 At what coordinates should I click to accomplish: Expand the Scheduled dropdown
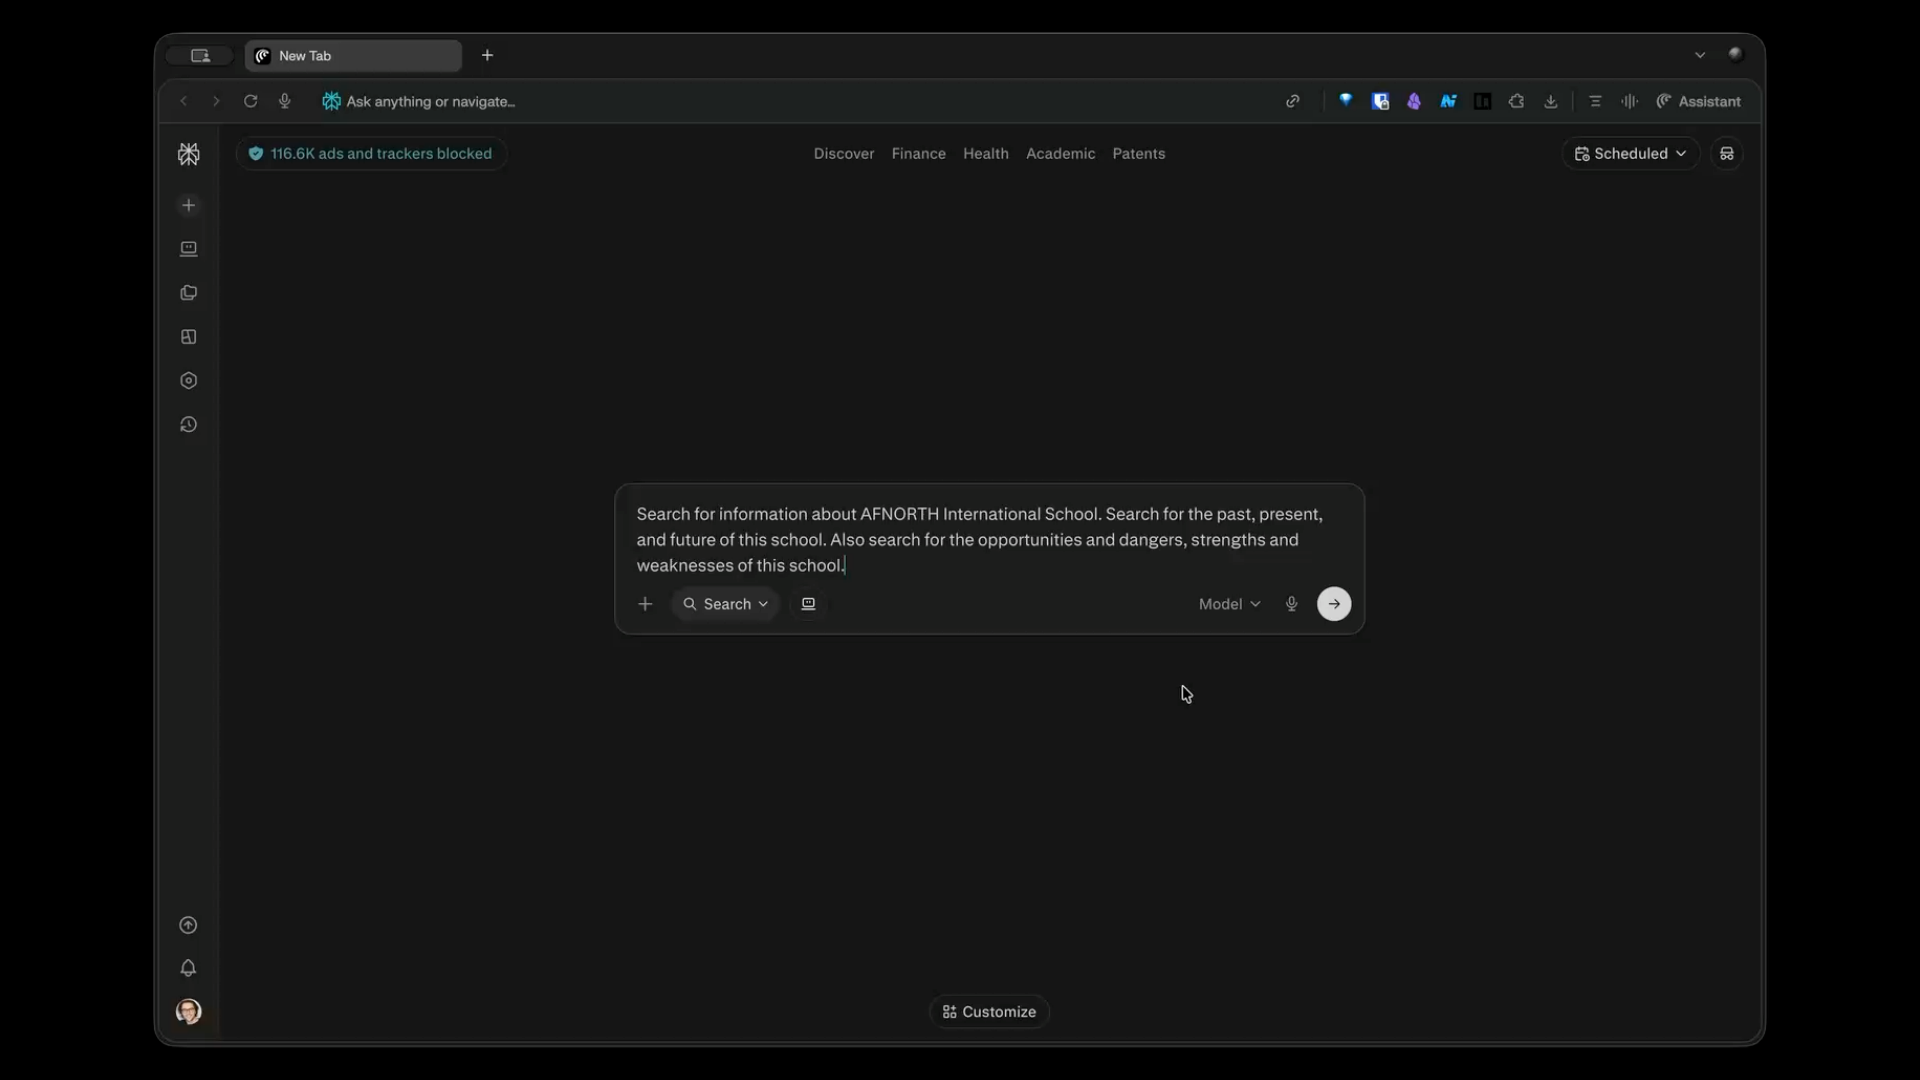pyautogui.click(x=1630, y=154)
